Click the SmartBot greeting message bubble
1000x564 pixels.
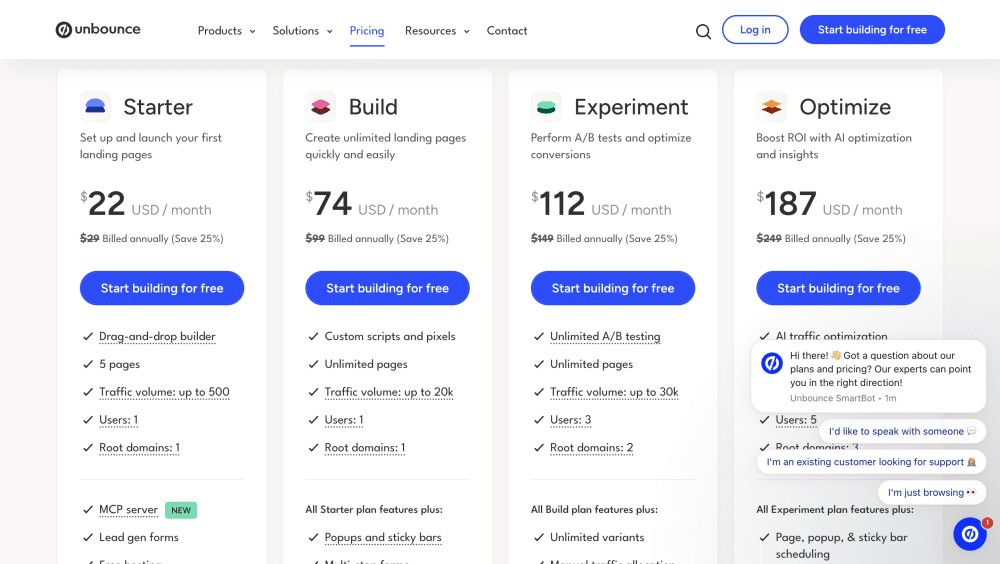point(869,376)
